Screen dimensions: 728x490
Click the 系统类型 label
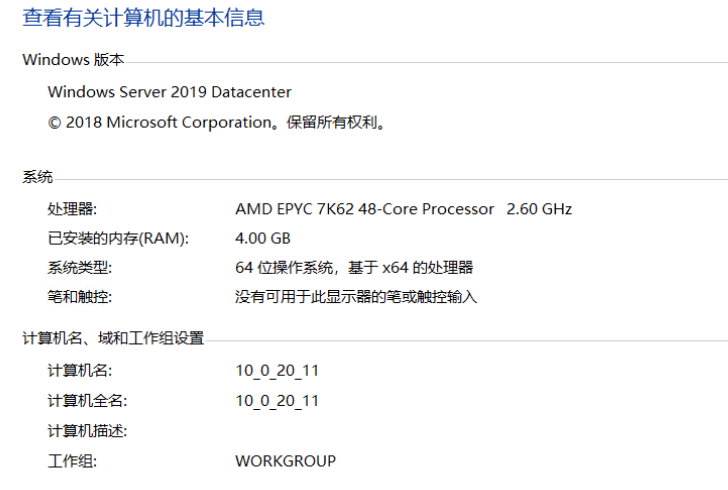click(x=80, y=268)
